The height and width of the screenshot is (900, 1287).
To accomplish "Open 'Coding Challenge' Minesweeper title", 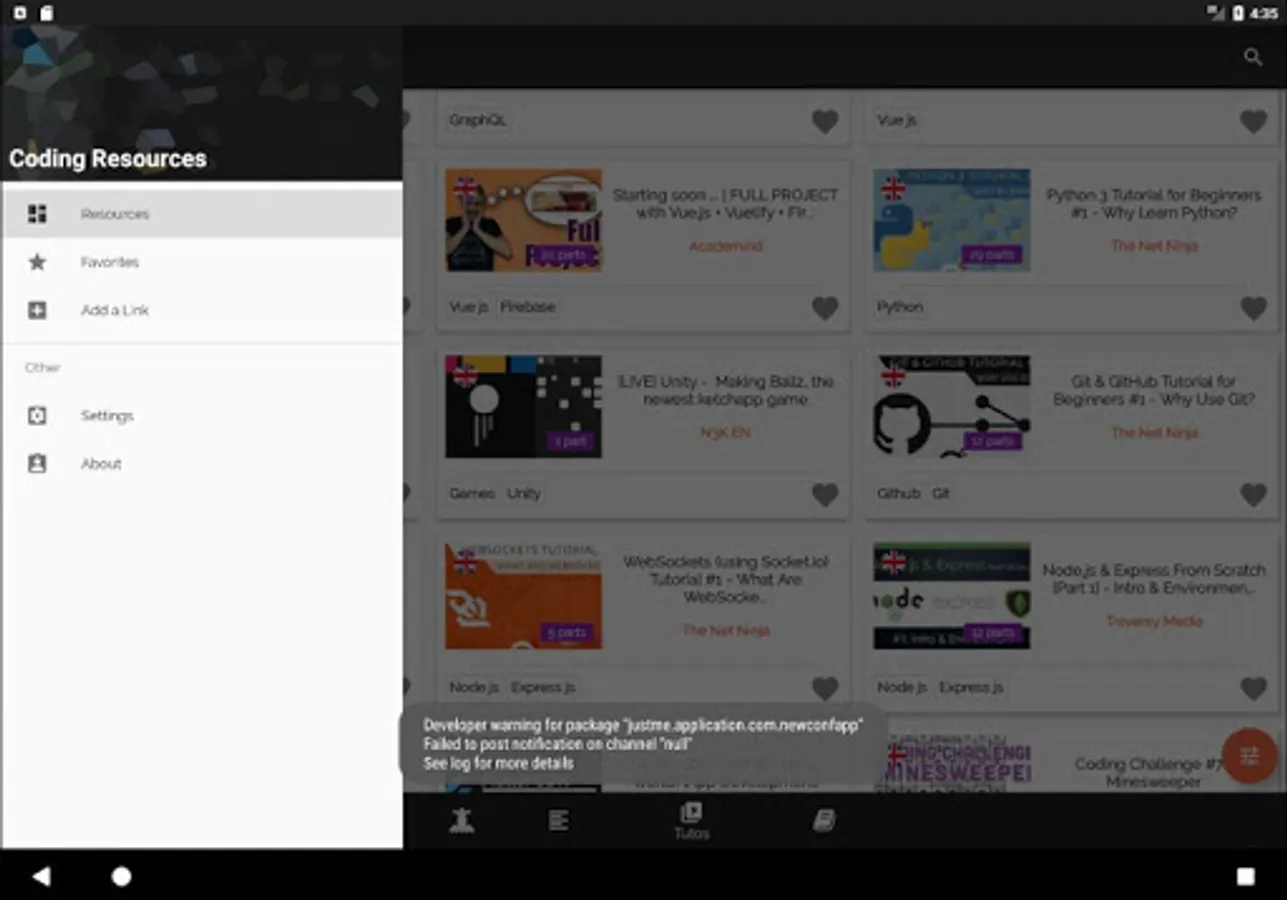I will tap(1150, 773).
